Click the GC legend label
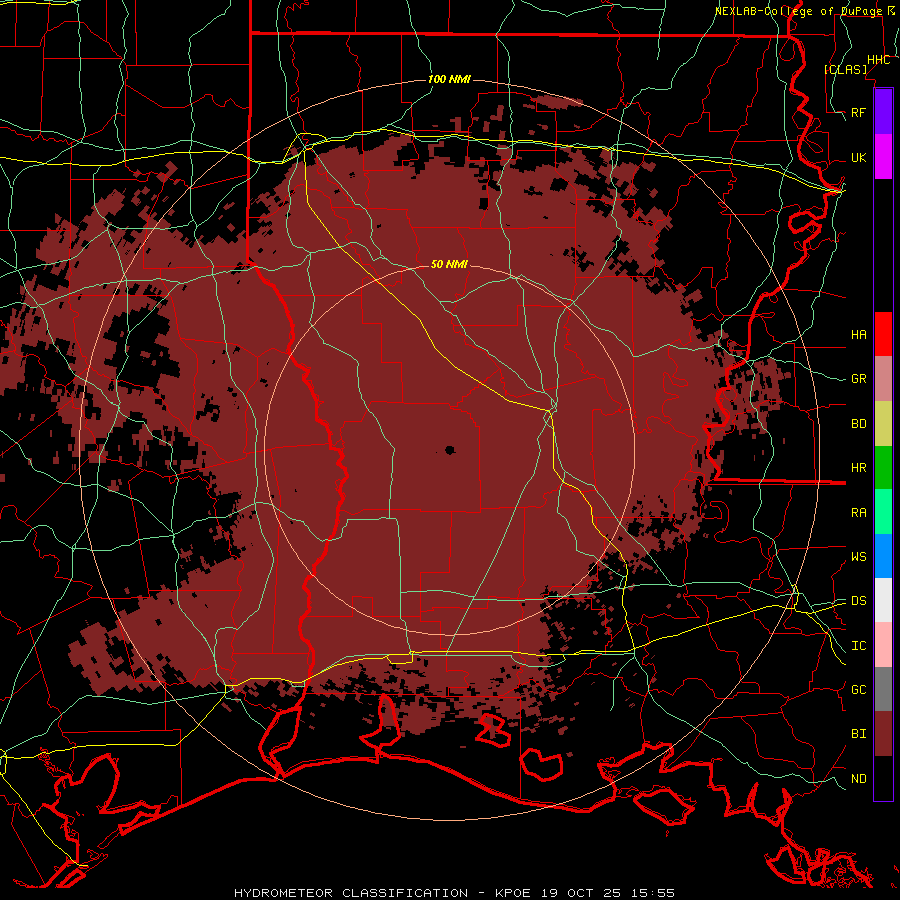This screenshot has width=900, height=900. click(858, 690)
